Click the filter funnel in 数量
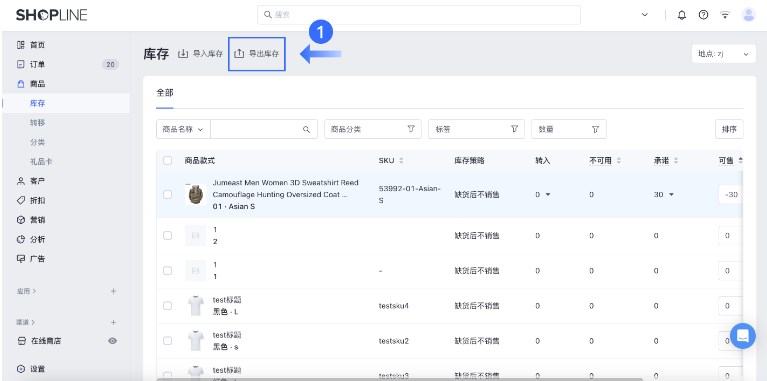Image resolution: width=767 pixels, height=381 pixels. pos(595,130)
